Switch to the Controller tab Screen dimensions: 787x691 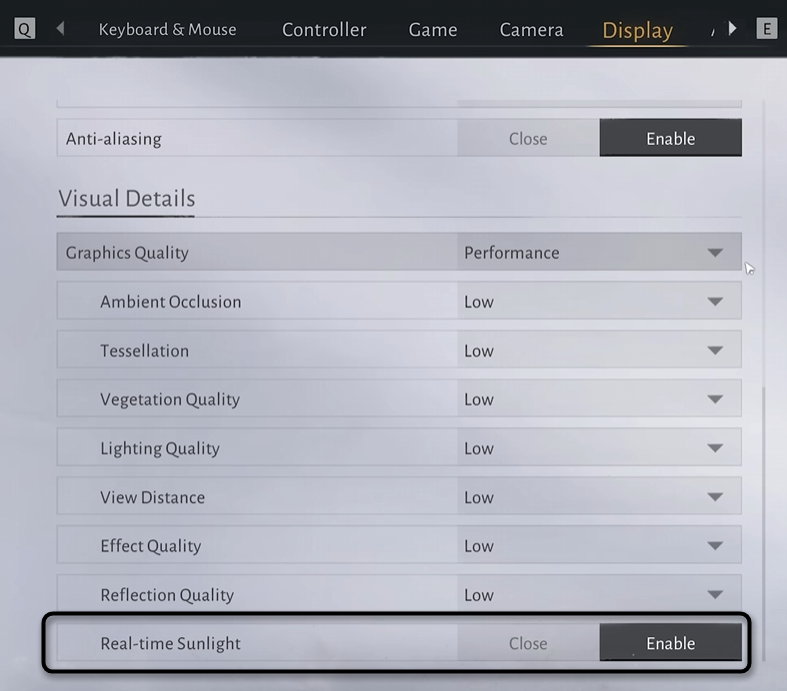pos(324,30)
